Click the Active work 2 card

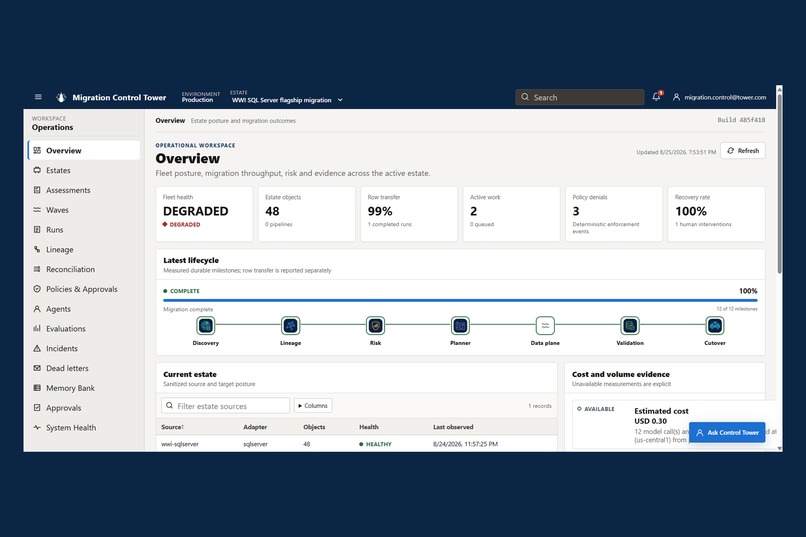[x=511, y=214]
